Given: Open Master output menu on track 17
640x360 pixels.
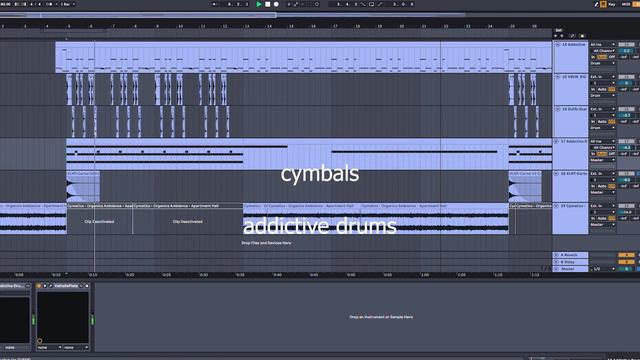Looking at the screenshot, I should (602, 160).
